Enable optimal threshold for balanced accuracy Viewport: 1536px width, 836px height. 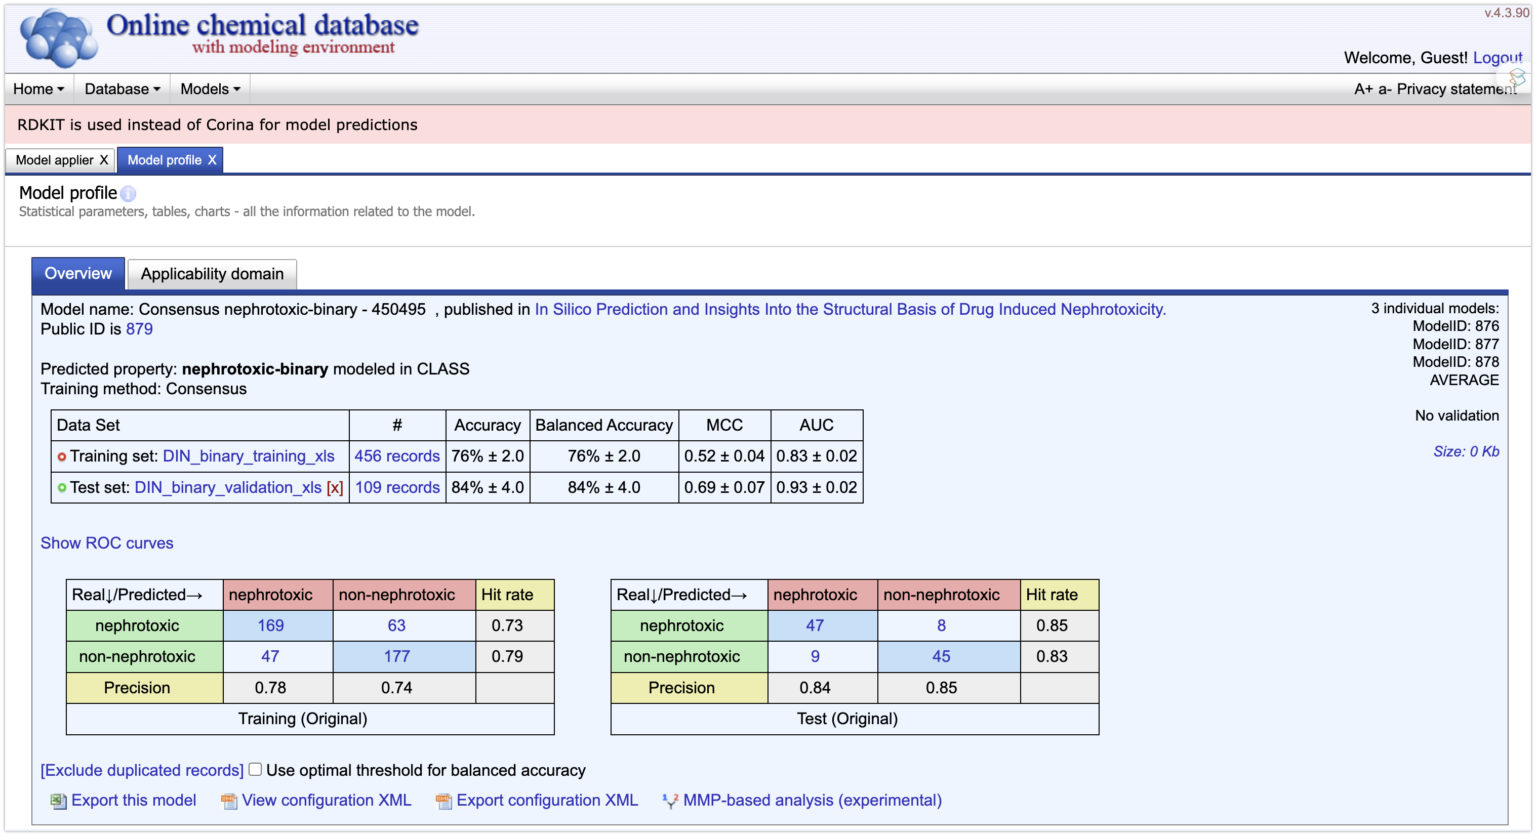coord(255,768)
